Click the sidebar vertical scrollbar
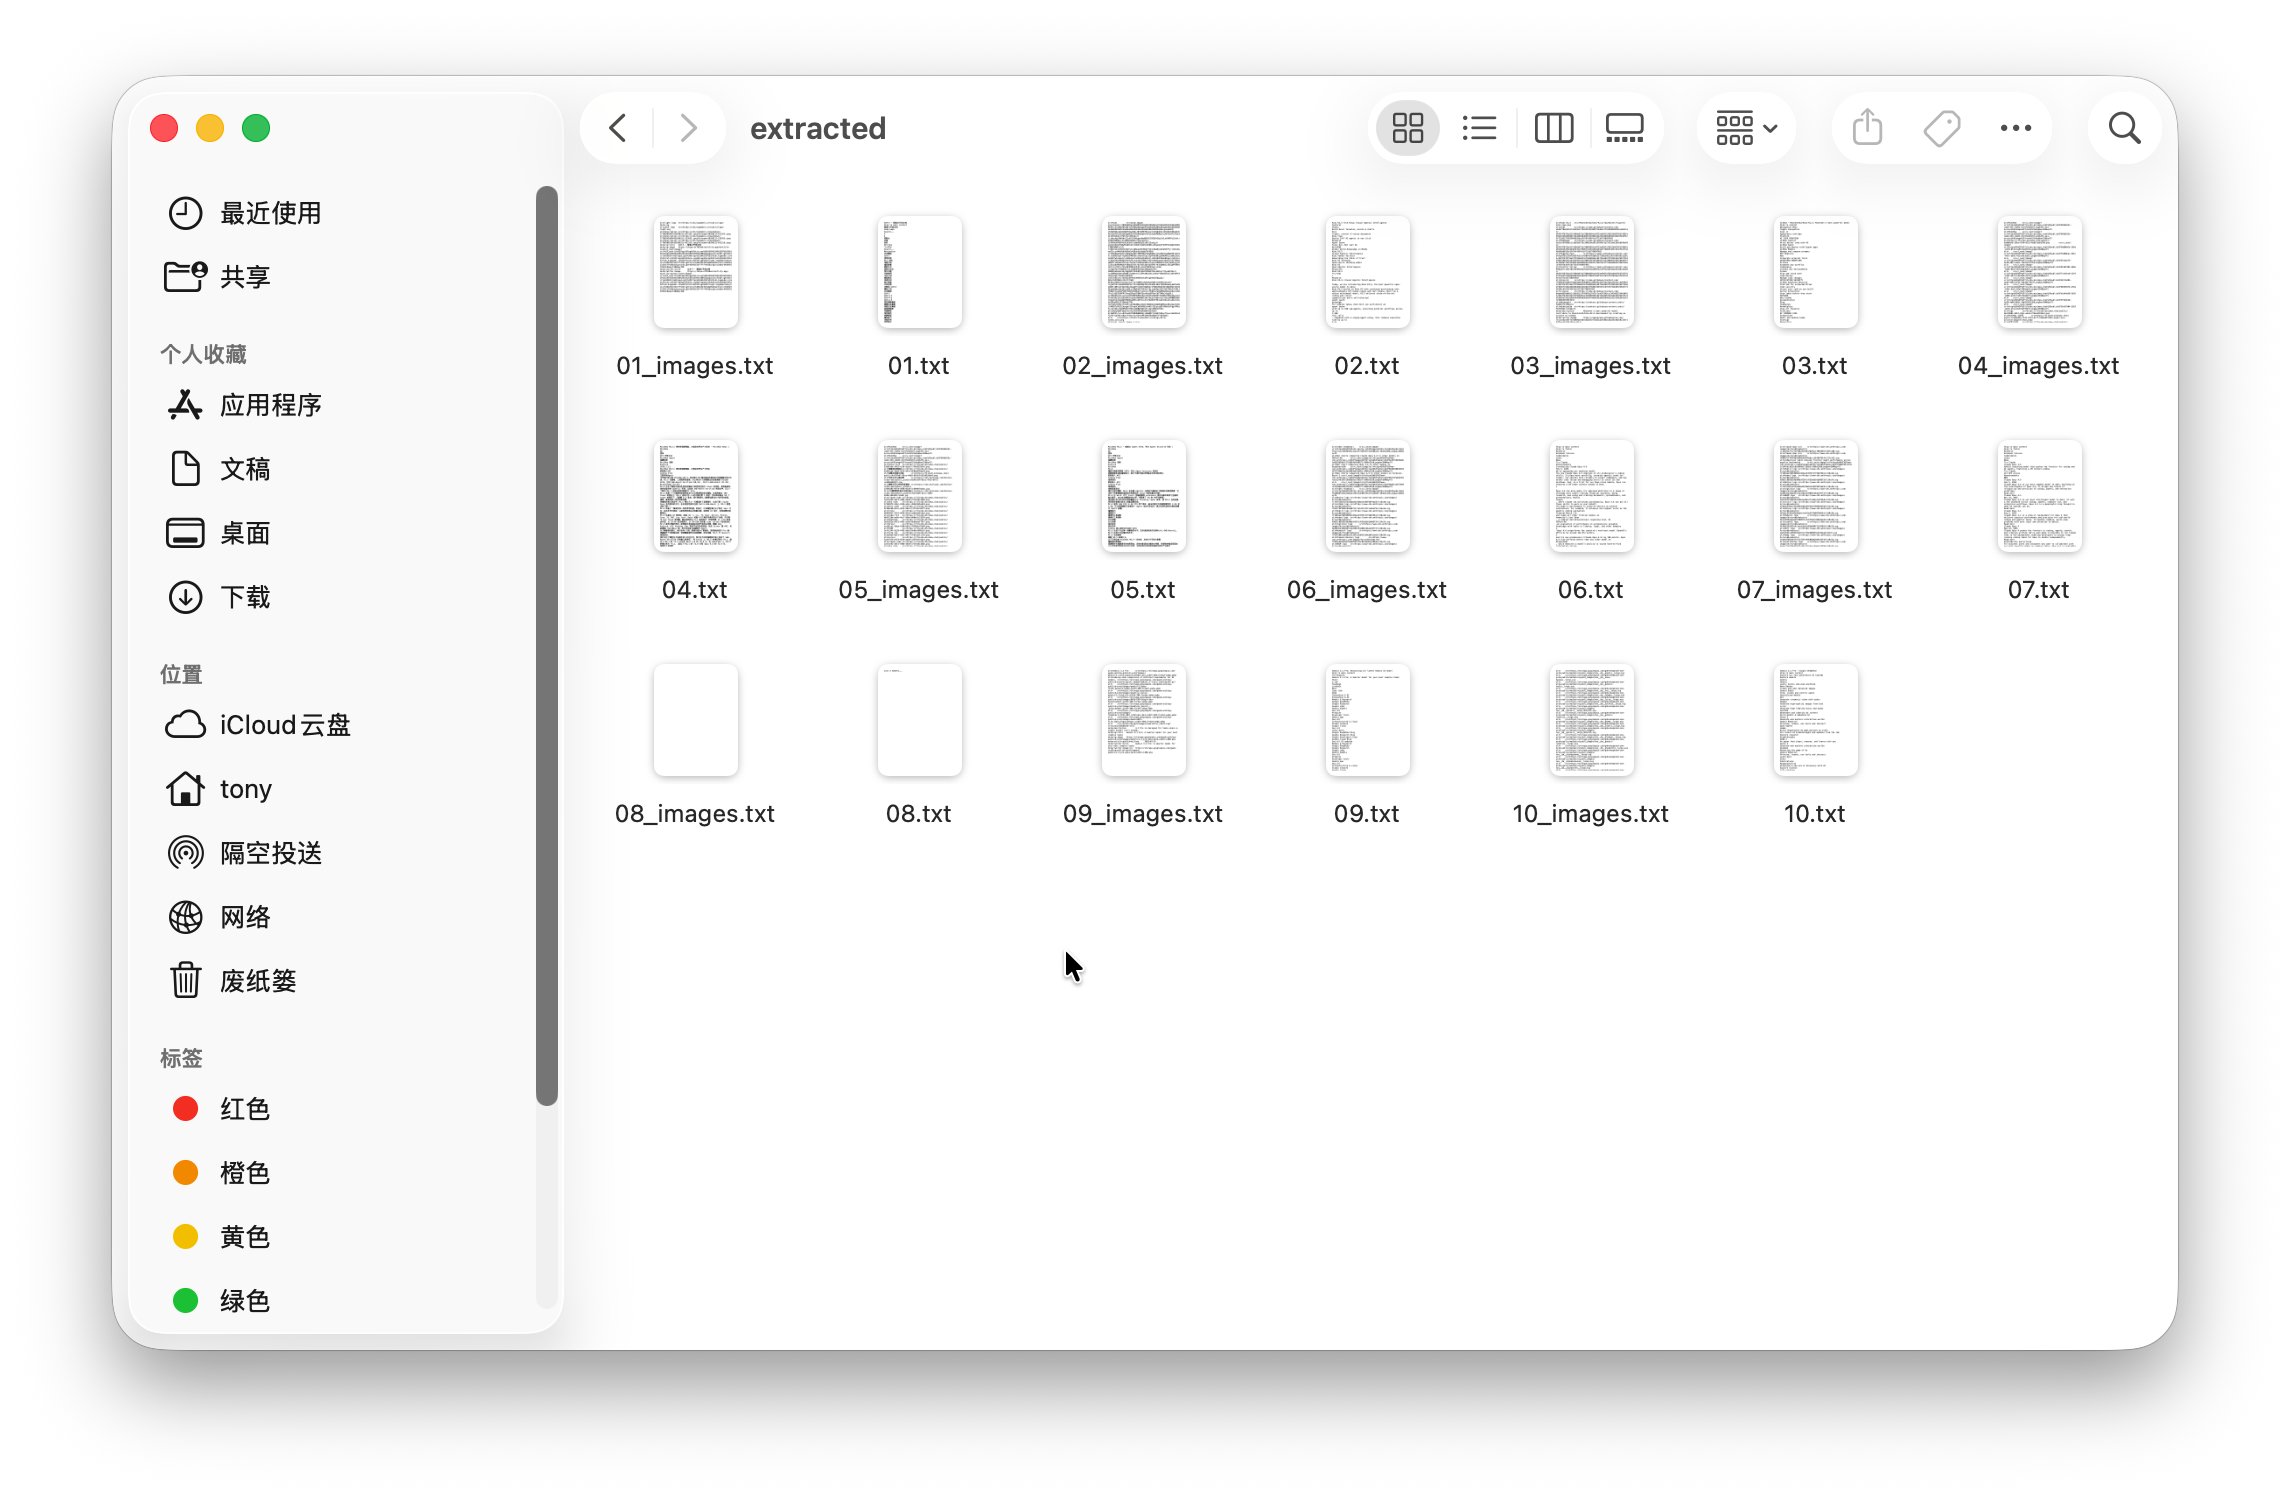The width and height of the screenshot is (2290, 1498). point(546,645)
